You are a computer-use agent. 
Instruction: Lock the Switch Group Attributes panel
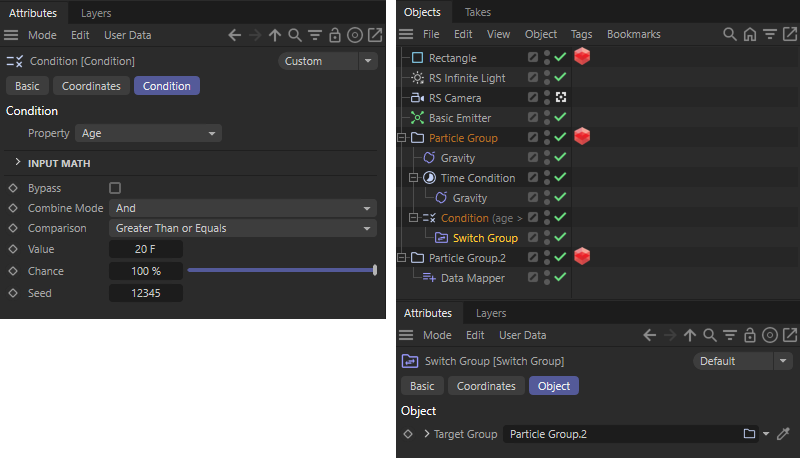[749, 335]
